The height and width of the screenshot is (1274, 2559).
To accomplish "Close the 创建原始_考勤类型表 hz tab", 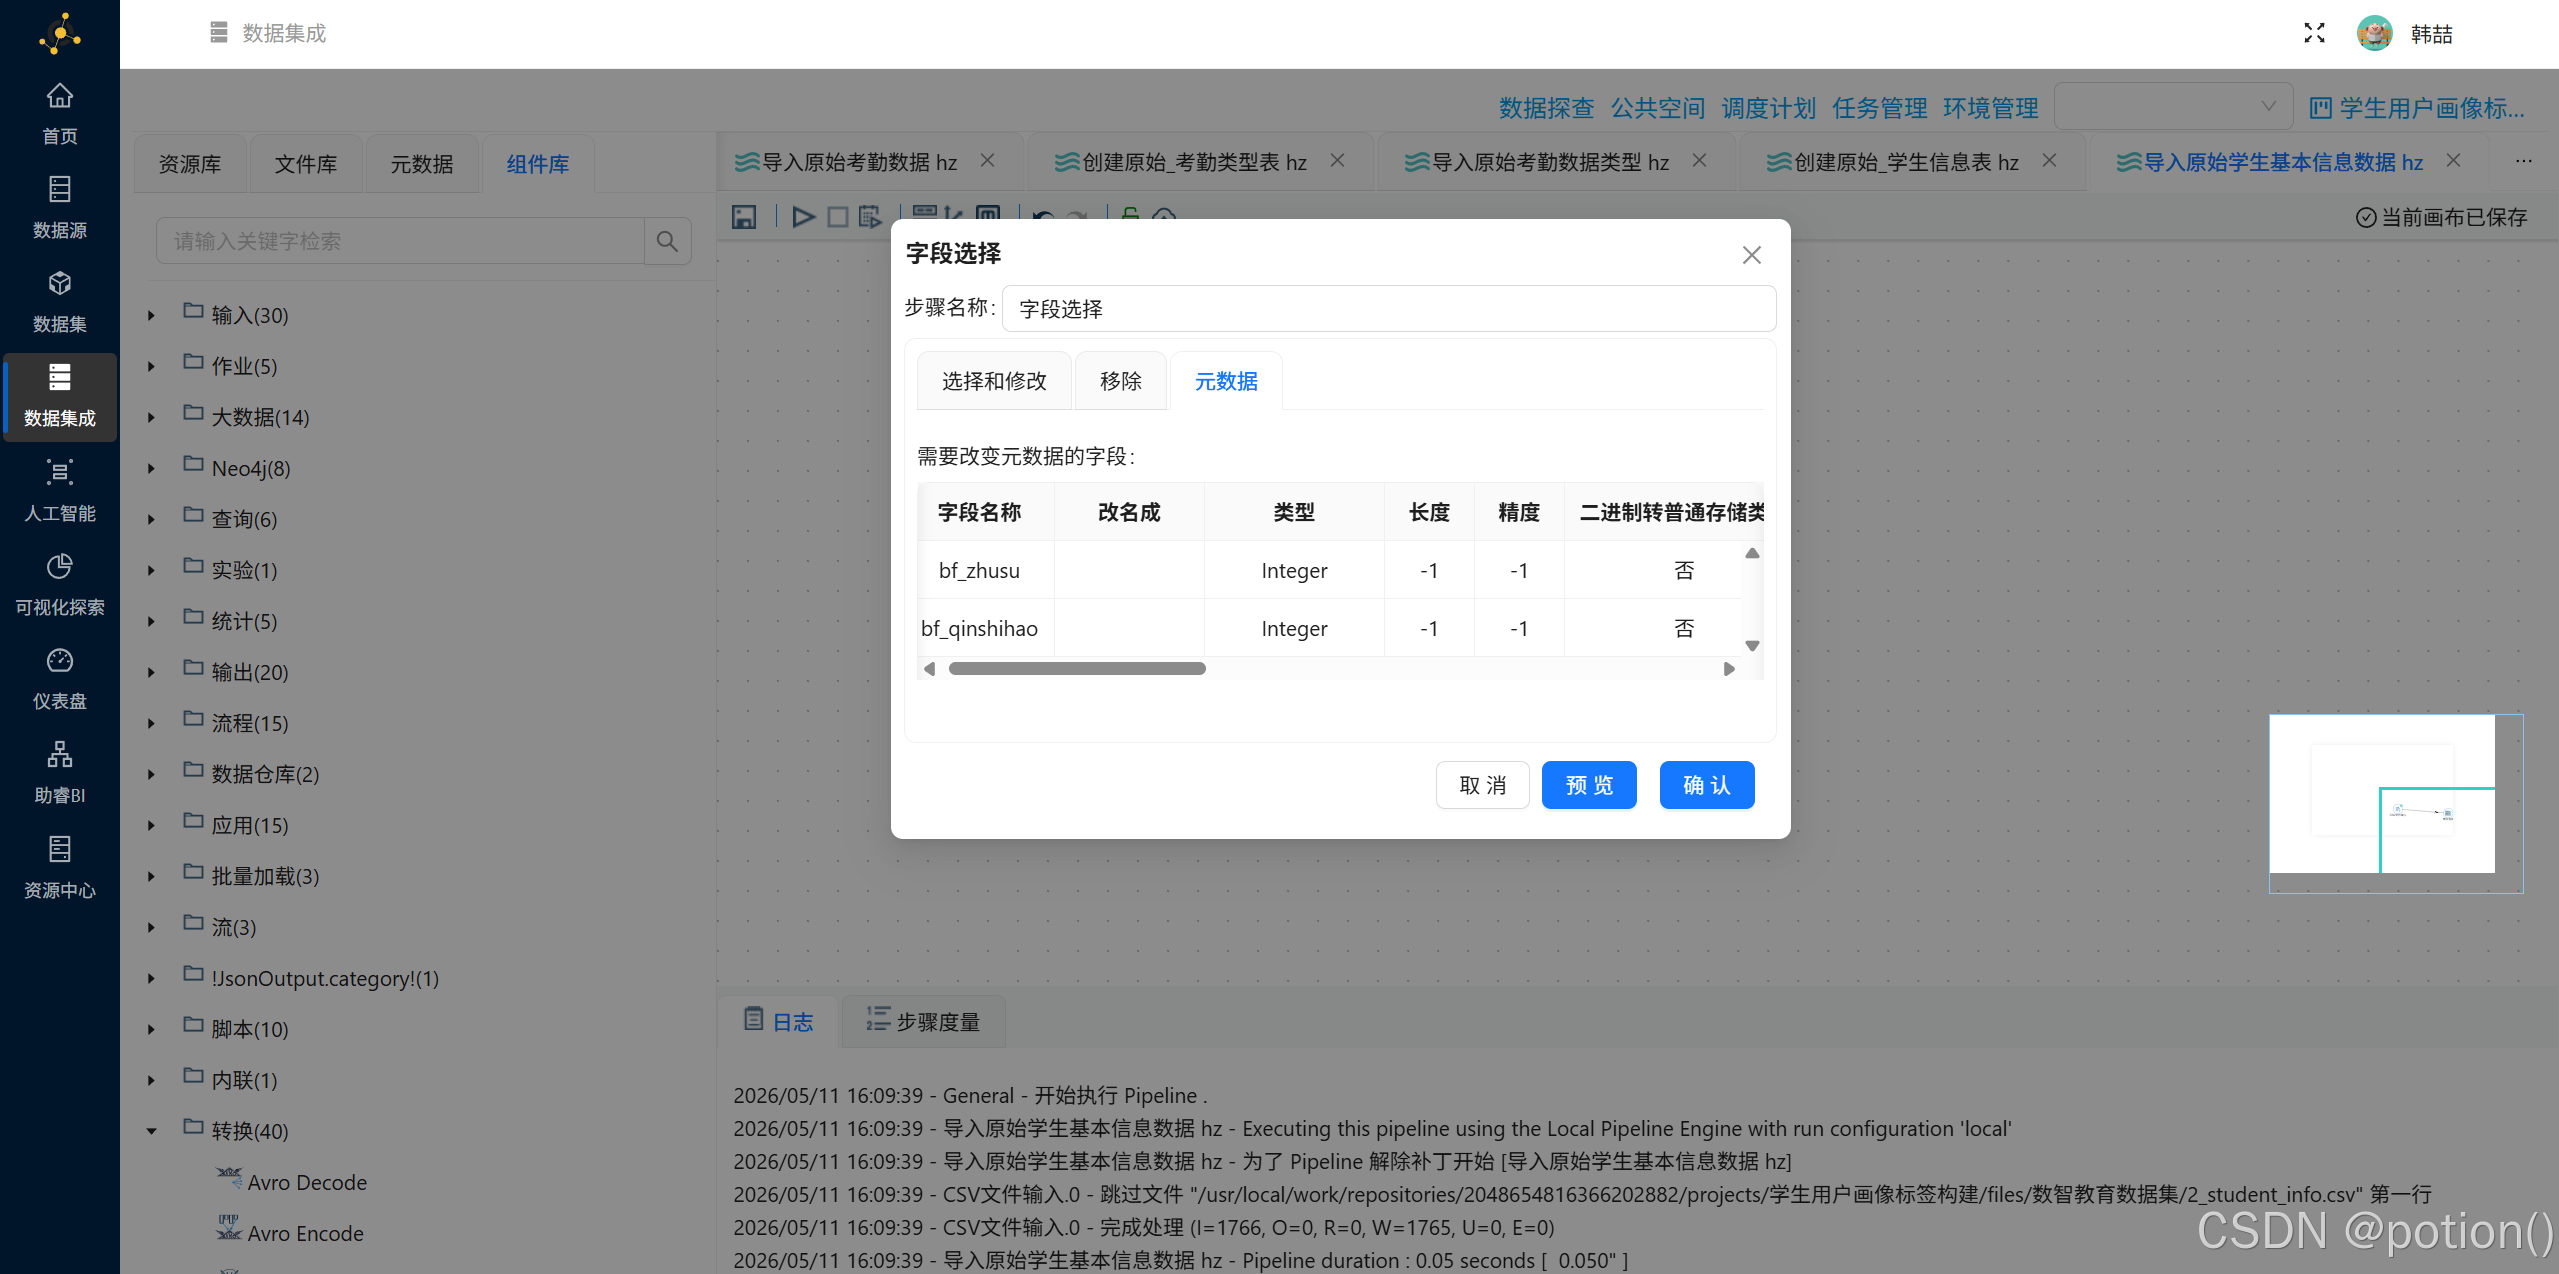I will [x=1337, y=160].
